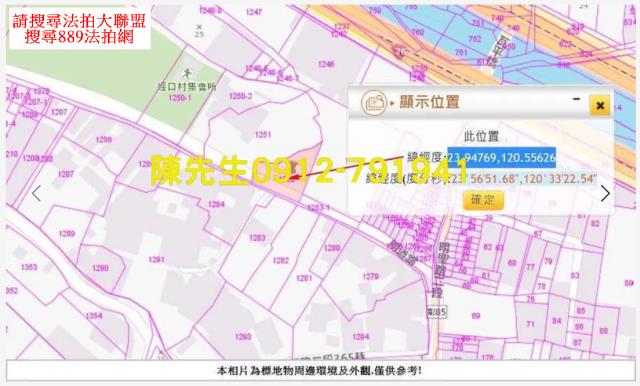Click the 確定 button
Screen dimensions: 640x386
coord(483,200)
